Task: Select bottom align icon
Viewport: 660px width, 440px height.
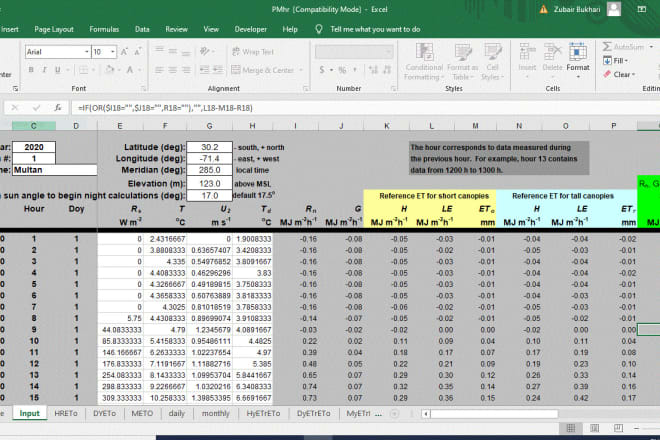Action: click(186, 51)
